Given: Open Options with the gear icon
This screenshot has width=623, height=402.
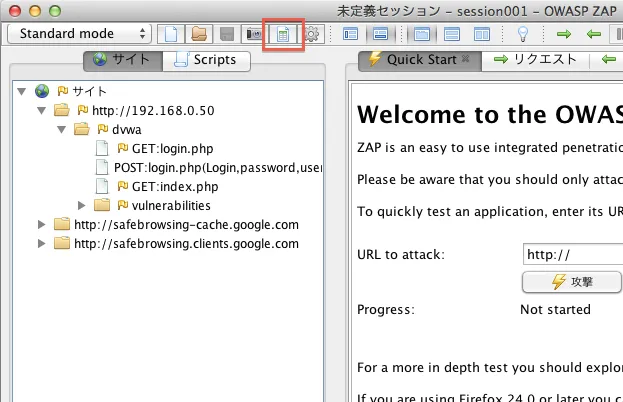Looking at the screenshot, I should point(311,34).
